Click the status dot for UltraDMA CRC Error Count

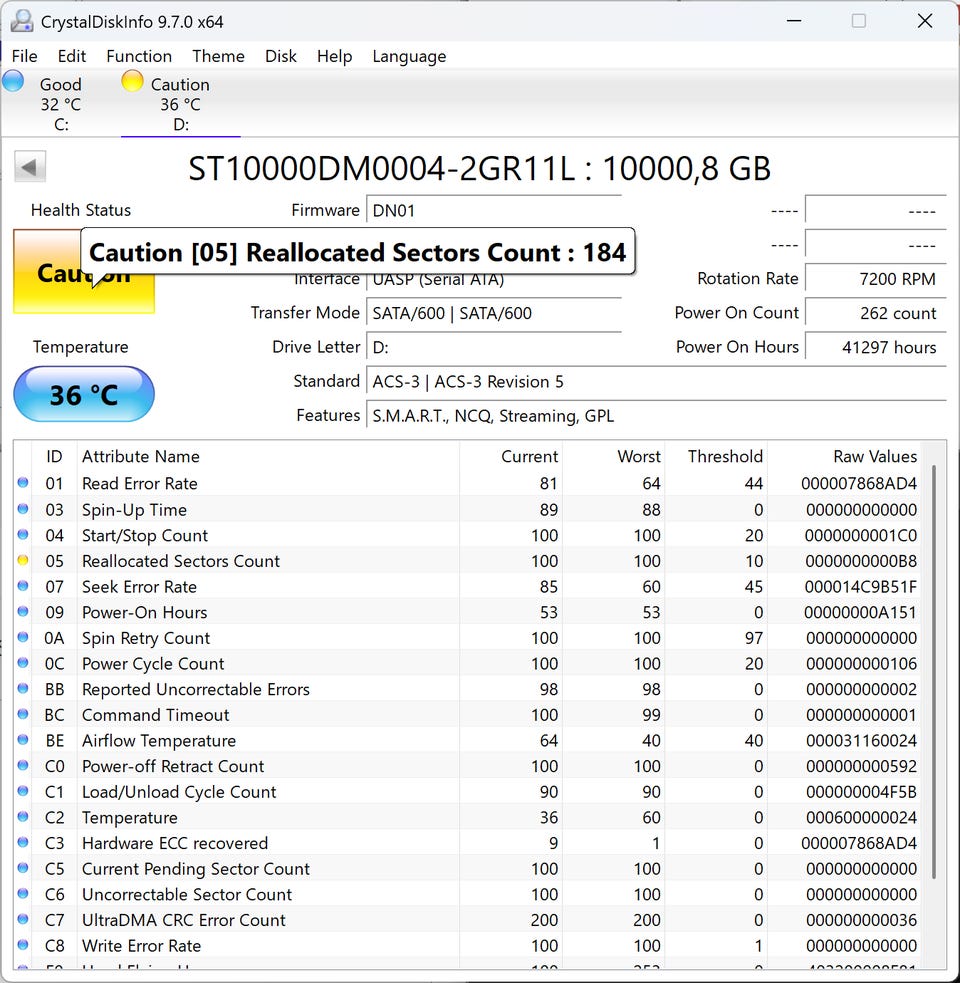pos(23,920)
